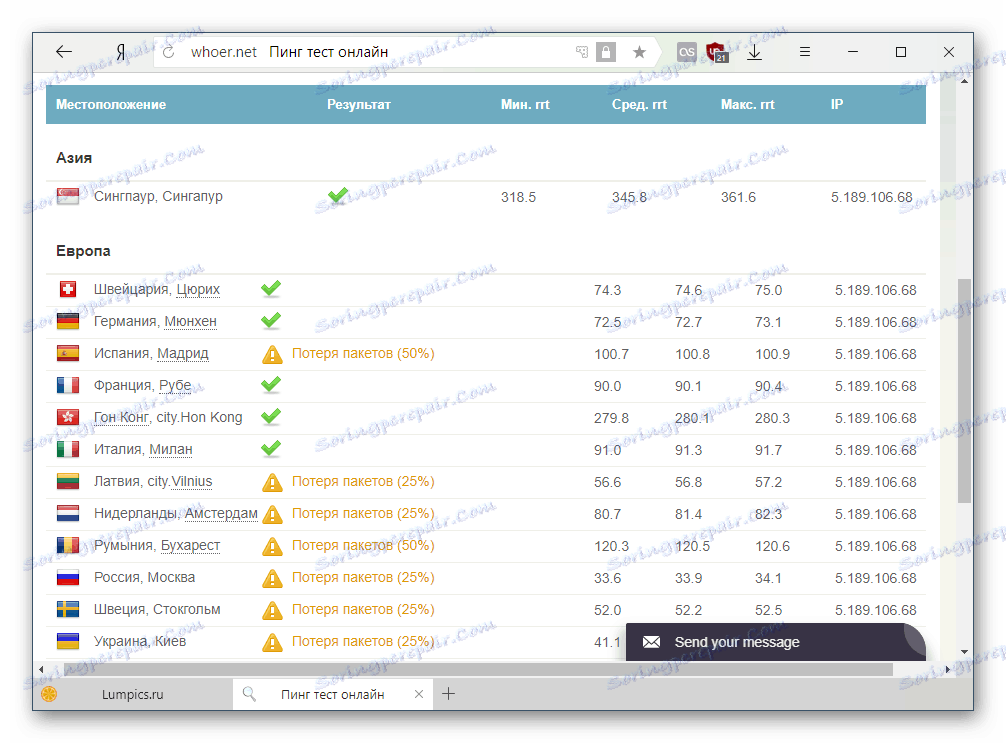Click the Милан city link
Image resolution: width=1006 pixels, height=743 pixels.
pyautogui.click(x=171, y=450)
